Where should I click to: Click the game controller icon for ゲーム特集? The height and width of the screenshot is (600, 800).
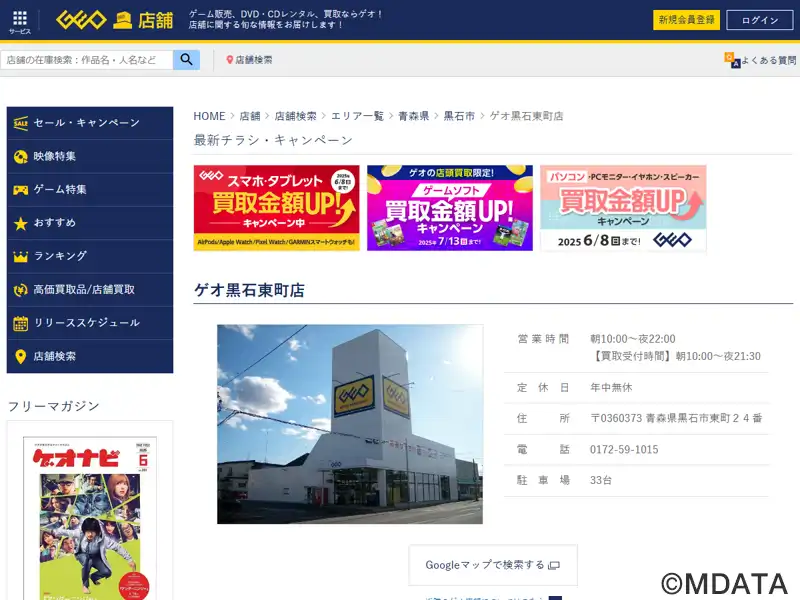[20, 190]
